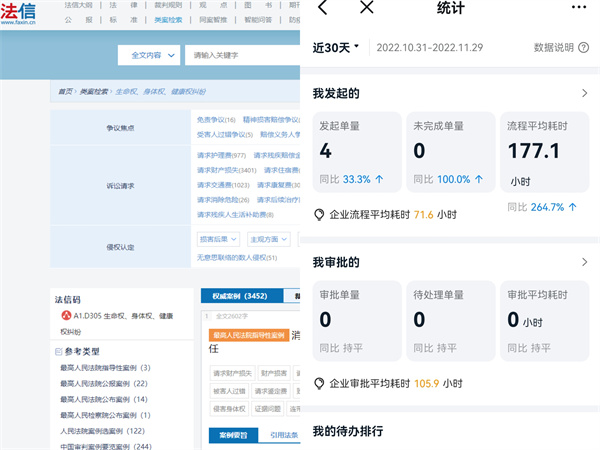Open the three-dot more menu in 统计

[x=579, y=7]
